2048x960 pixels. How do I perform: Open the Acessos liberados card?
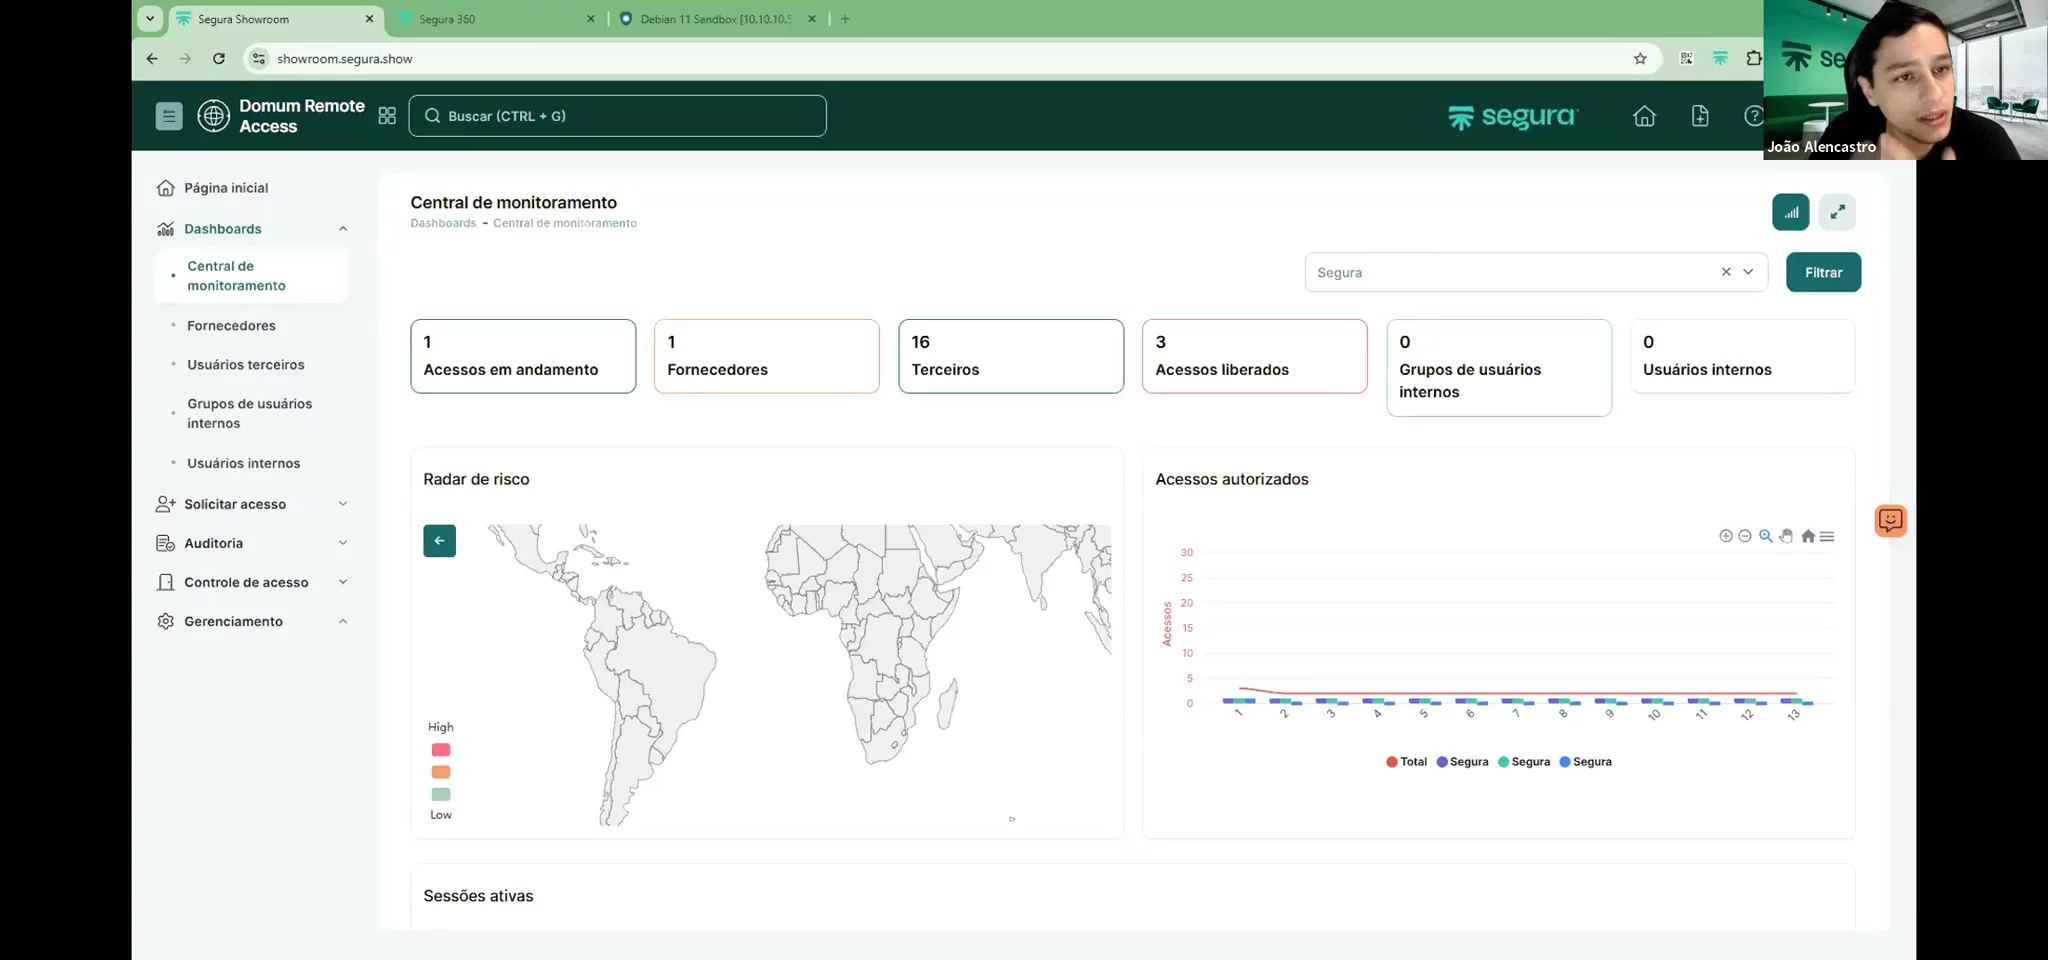coord(1255,356)
